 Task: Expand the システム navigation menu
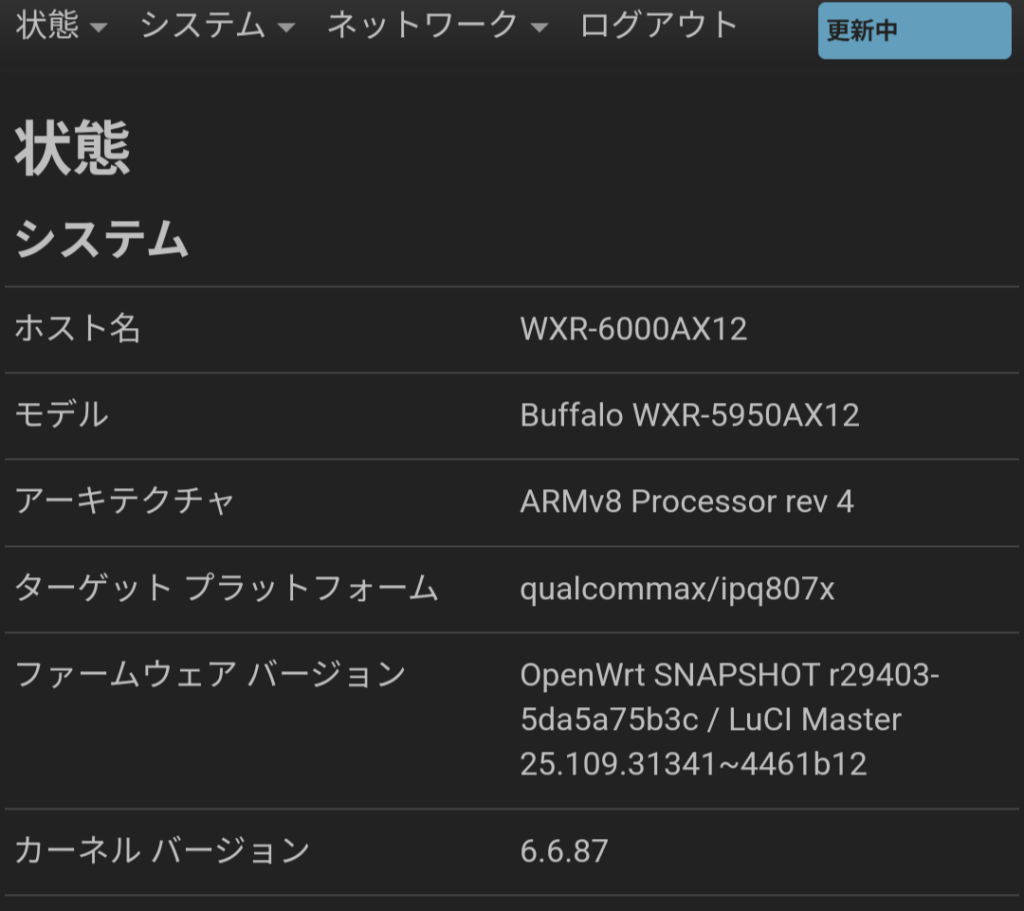[x=217, y=26]
